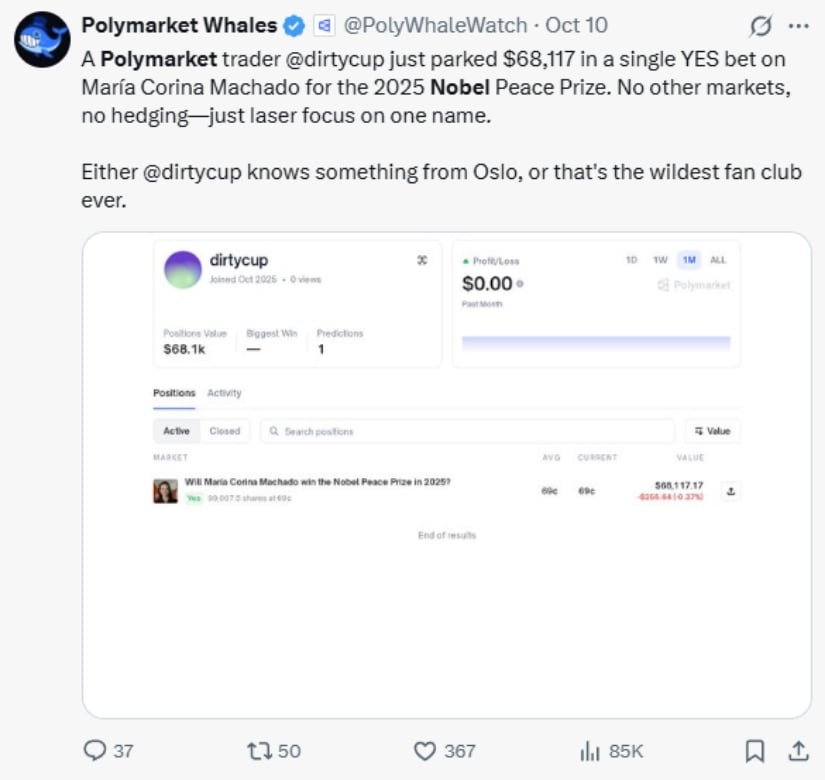Click the reply comment icon

pos(95,750)
